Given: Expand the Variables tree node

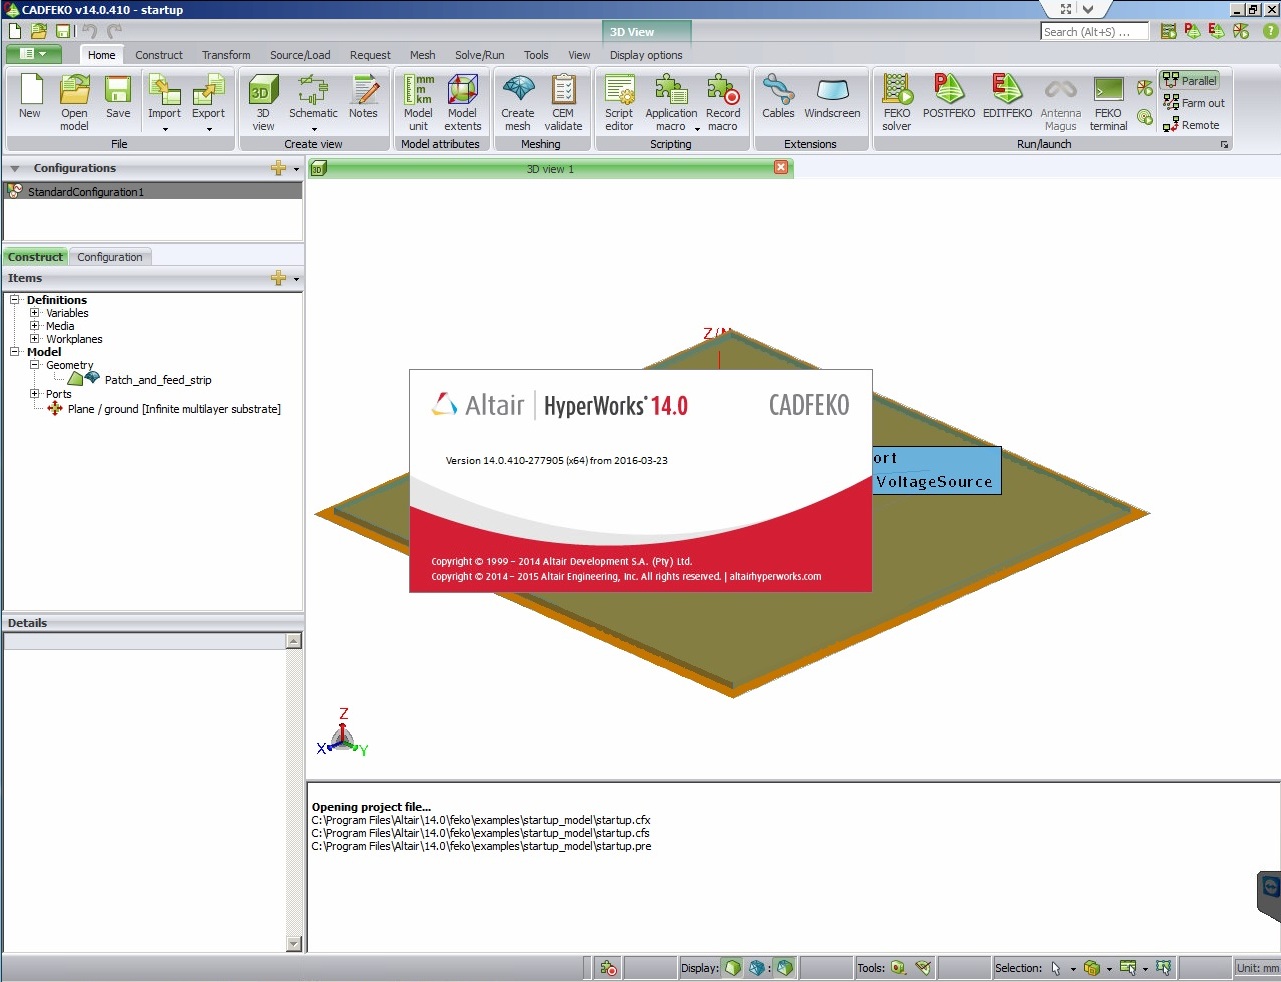Looking at the screenshot, I should (34, 313).
